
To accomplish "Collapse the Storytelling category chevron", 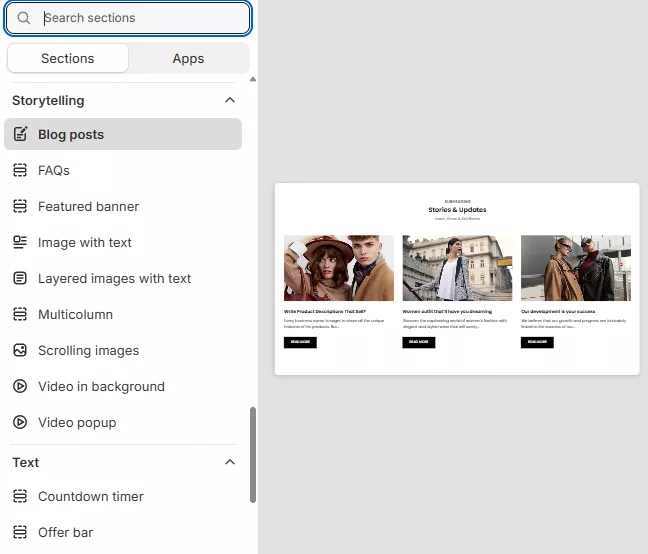I will click(x=230, y=100).
